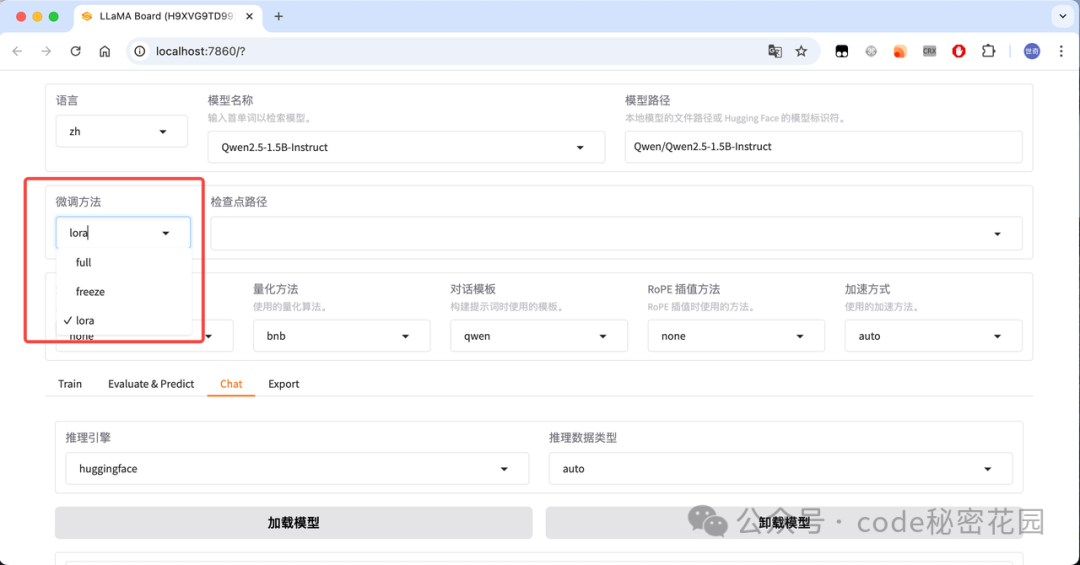Go forward in browser history
The height and width of the screenshot is (565, 1080).
(46, 51)
